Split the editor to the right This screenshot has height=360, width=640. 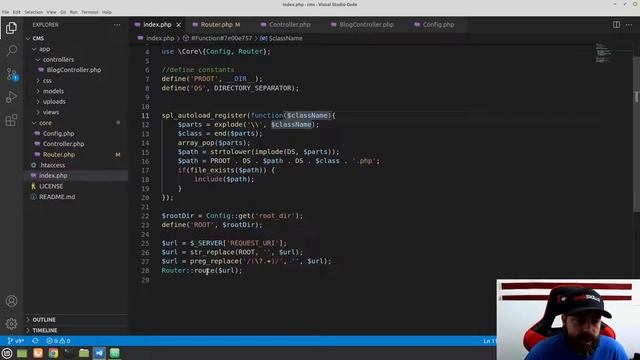(616, 25)
